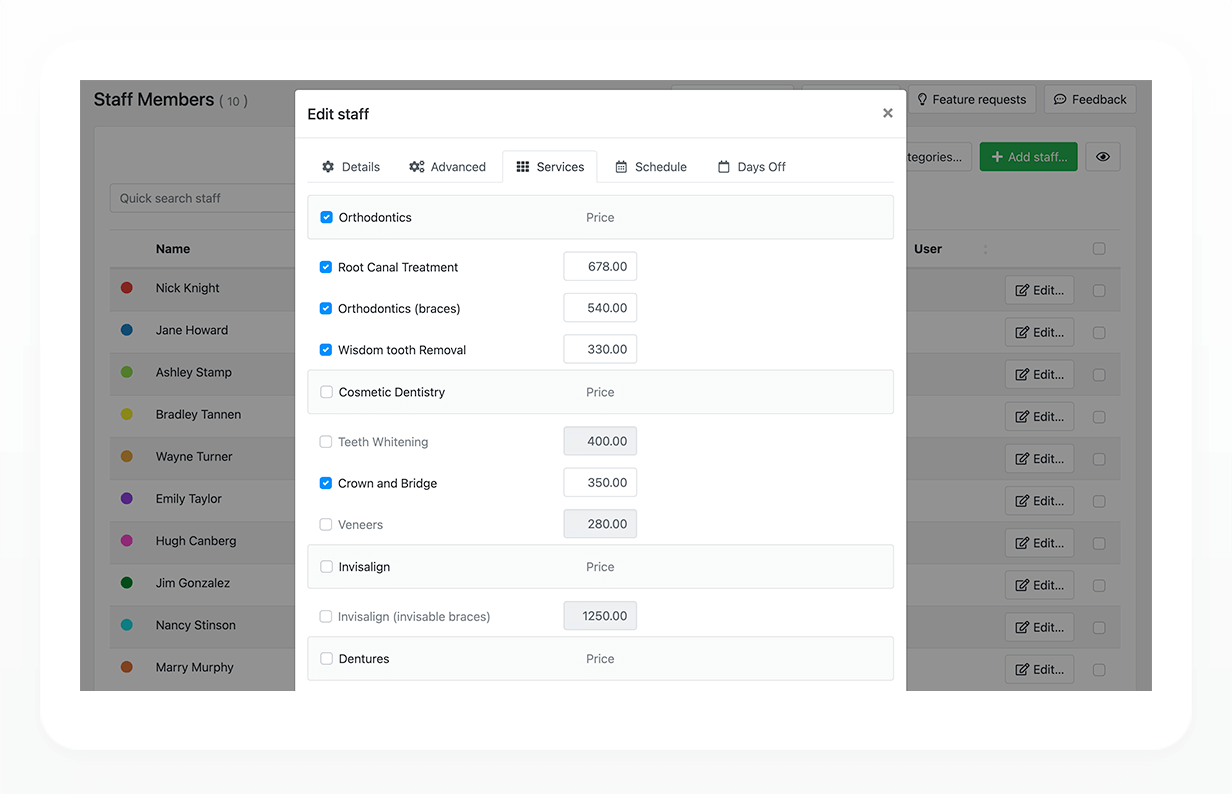
Task: Click Edit button for Nick Knight
Action: [x=1039, y=290]
